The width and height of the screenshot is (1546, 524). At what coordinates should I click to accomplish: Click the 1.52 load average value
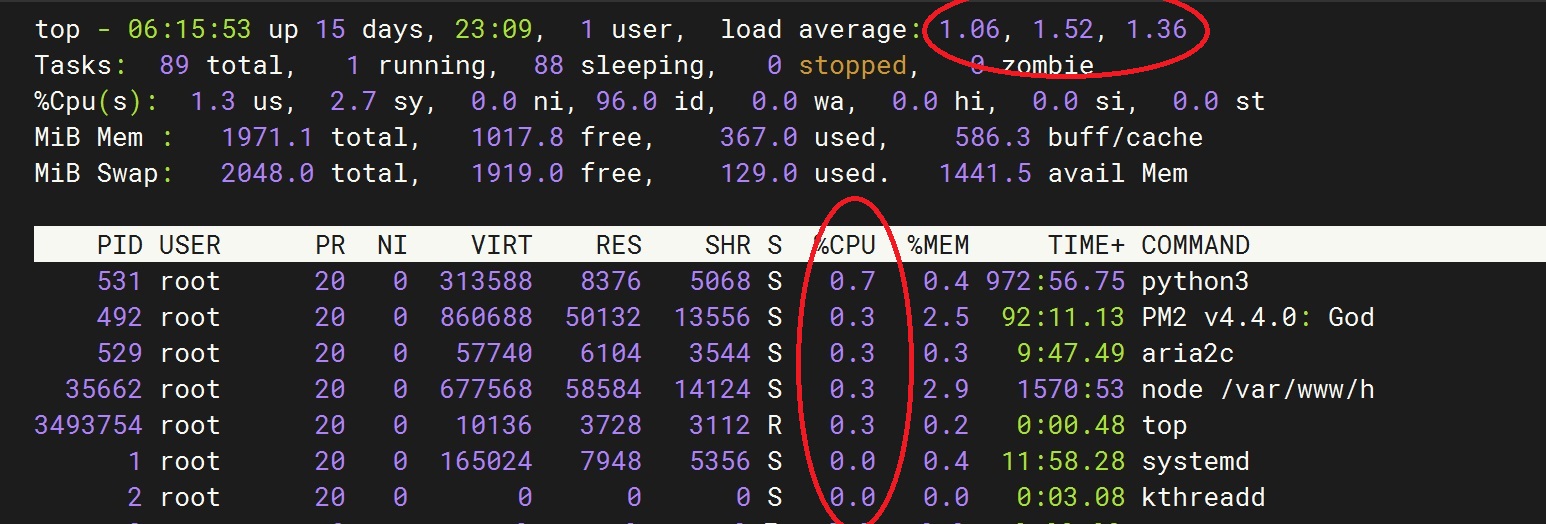pos(1063,29)
